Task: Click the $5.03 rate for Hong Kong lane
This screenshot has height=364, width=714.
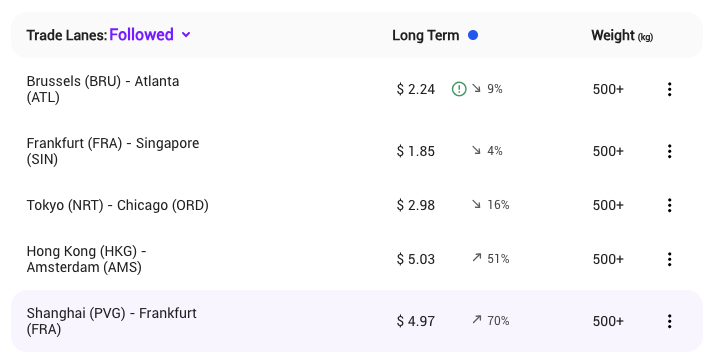Action: pyautogui.click(x=415, y=259)
